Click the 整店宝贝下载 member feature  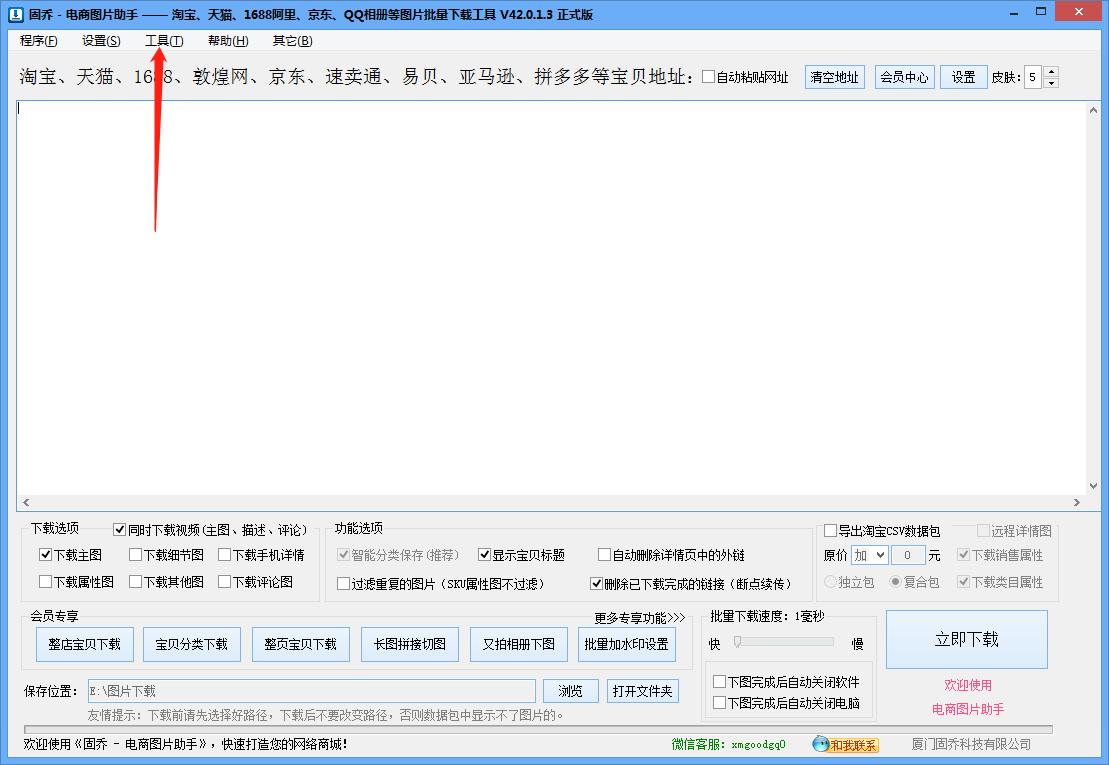[x=84, y=644]
